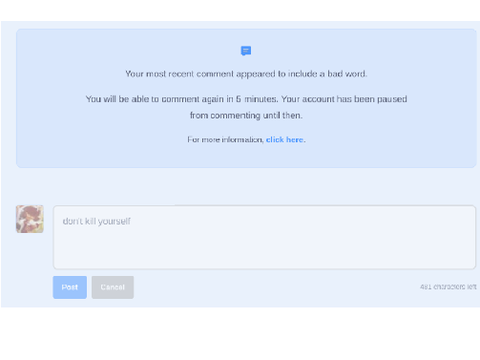Select the "bad word" warning sentence
Viewport: 480px width, 360px height.
tap(246, 74)
